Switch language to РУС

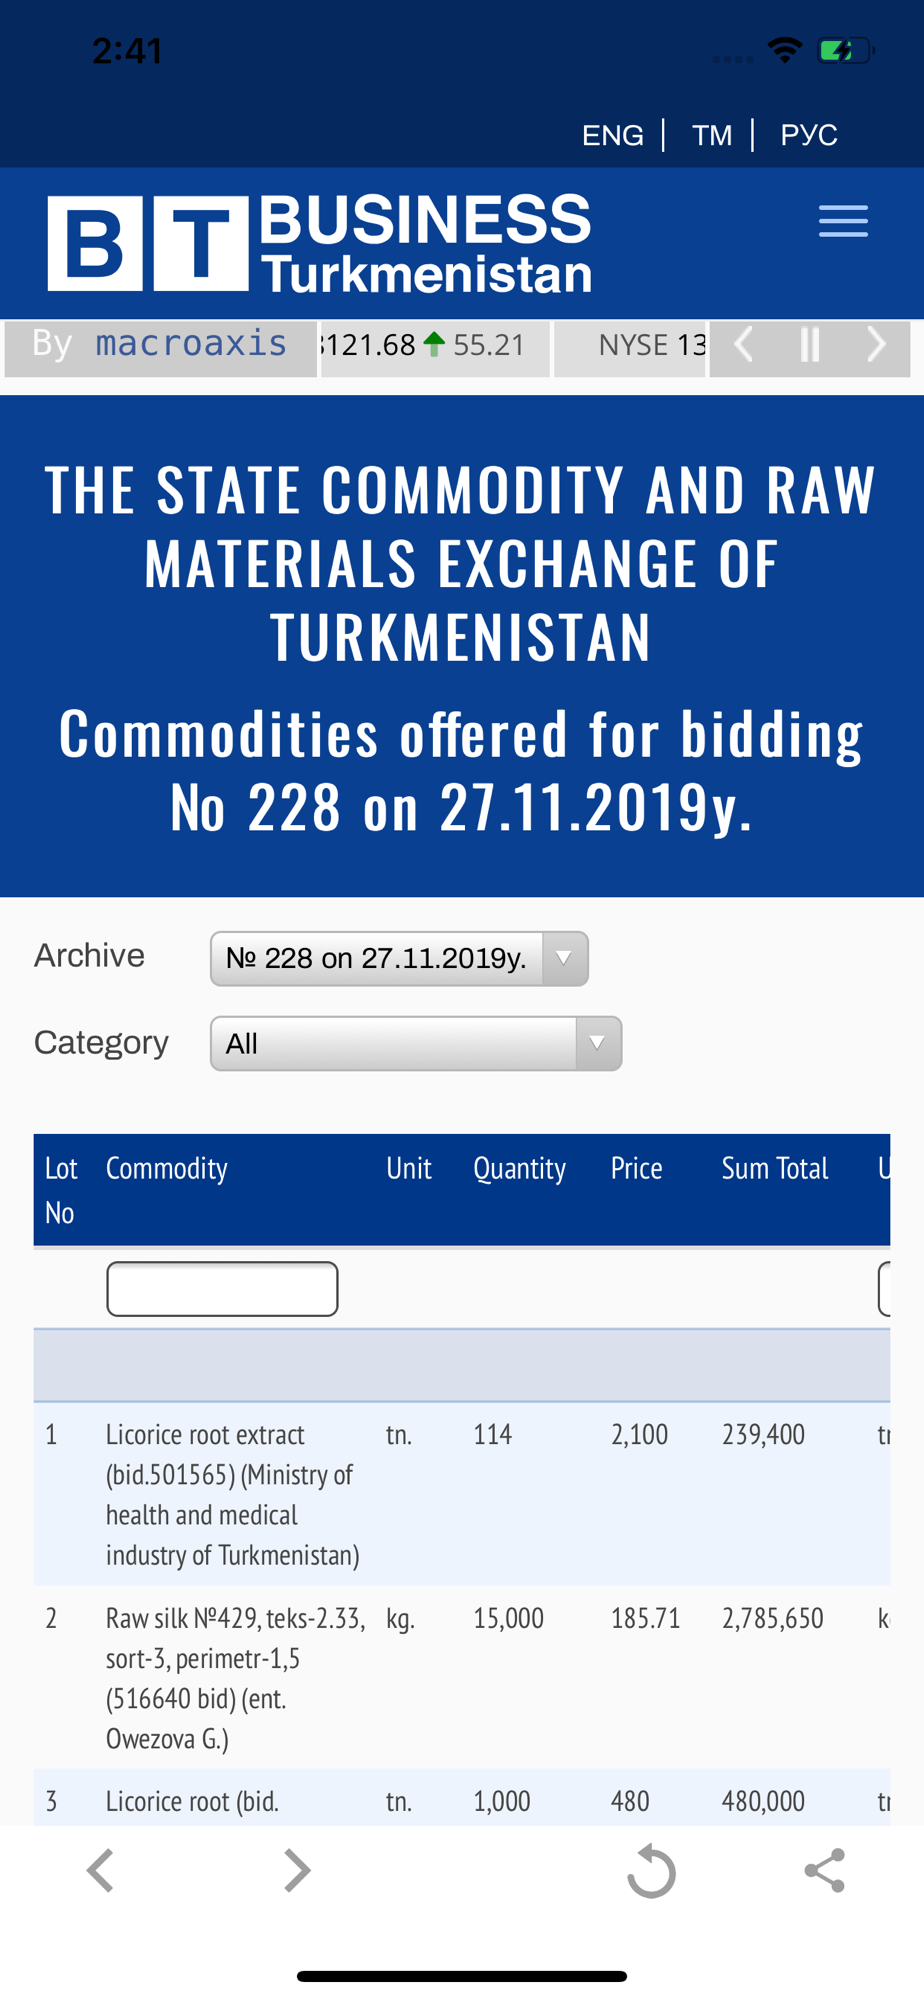pyautogui.click(x=809, y=135)
